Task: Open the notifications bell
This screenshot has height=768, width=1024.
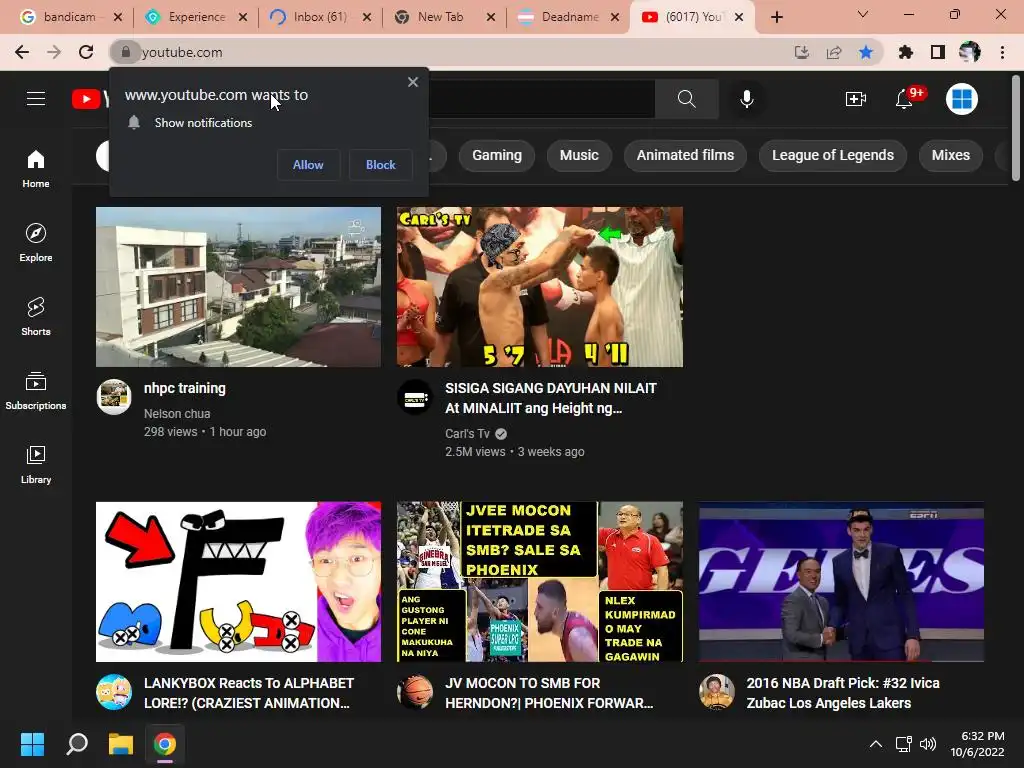Action: pyautogui.click(x=904, y=99)
